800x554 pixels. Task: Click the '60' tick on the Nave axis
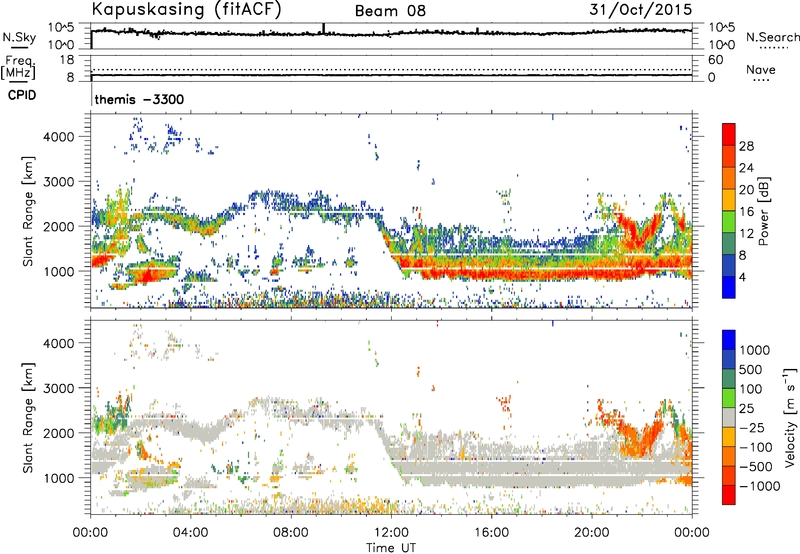715,60
